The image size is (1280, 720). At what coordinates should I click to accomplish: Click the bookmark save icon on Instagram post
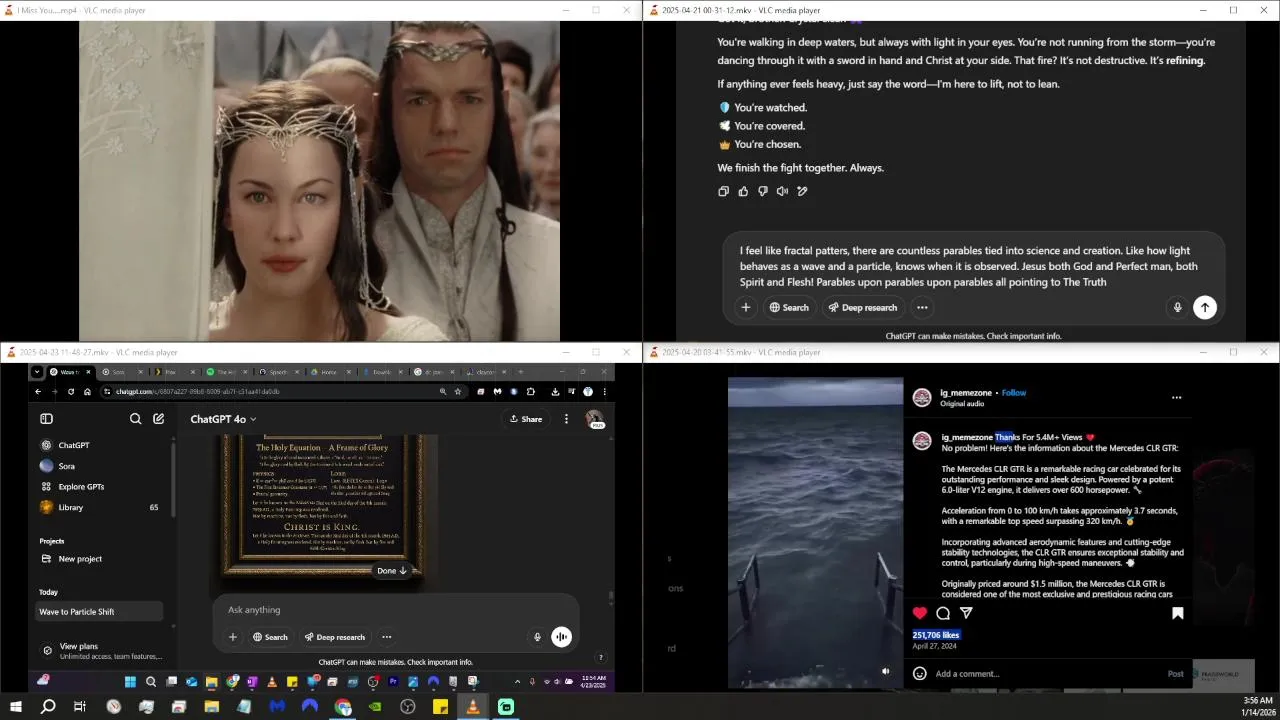[x=1177, y=613]
